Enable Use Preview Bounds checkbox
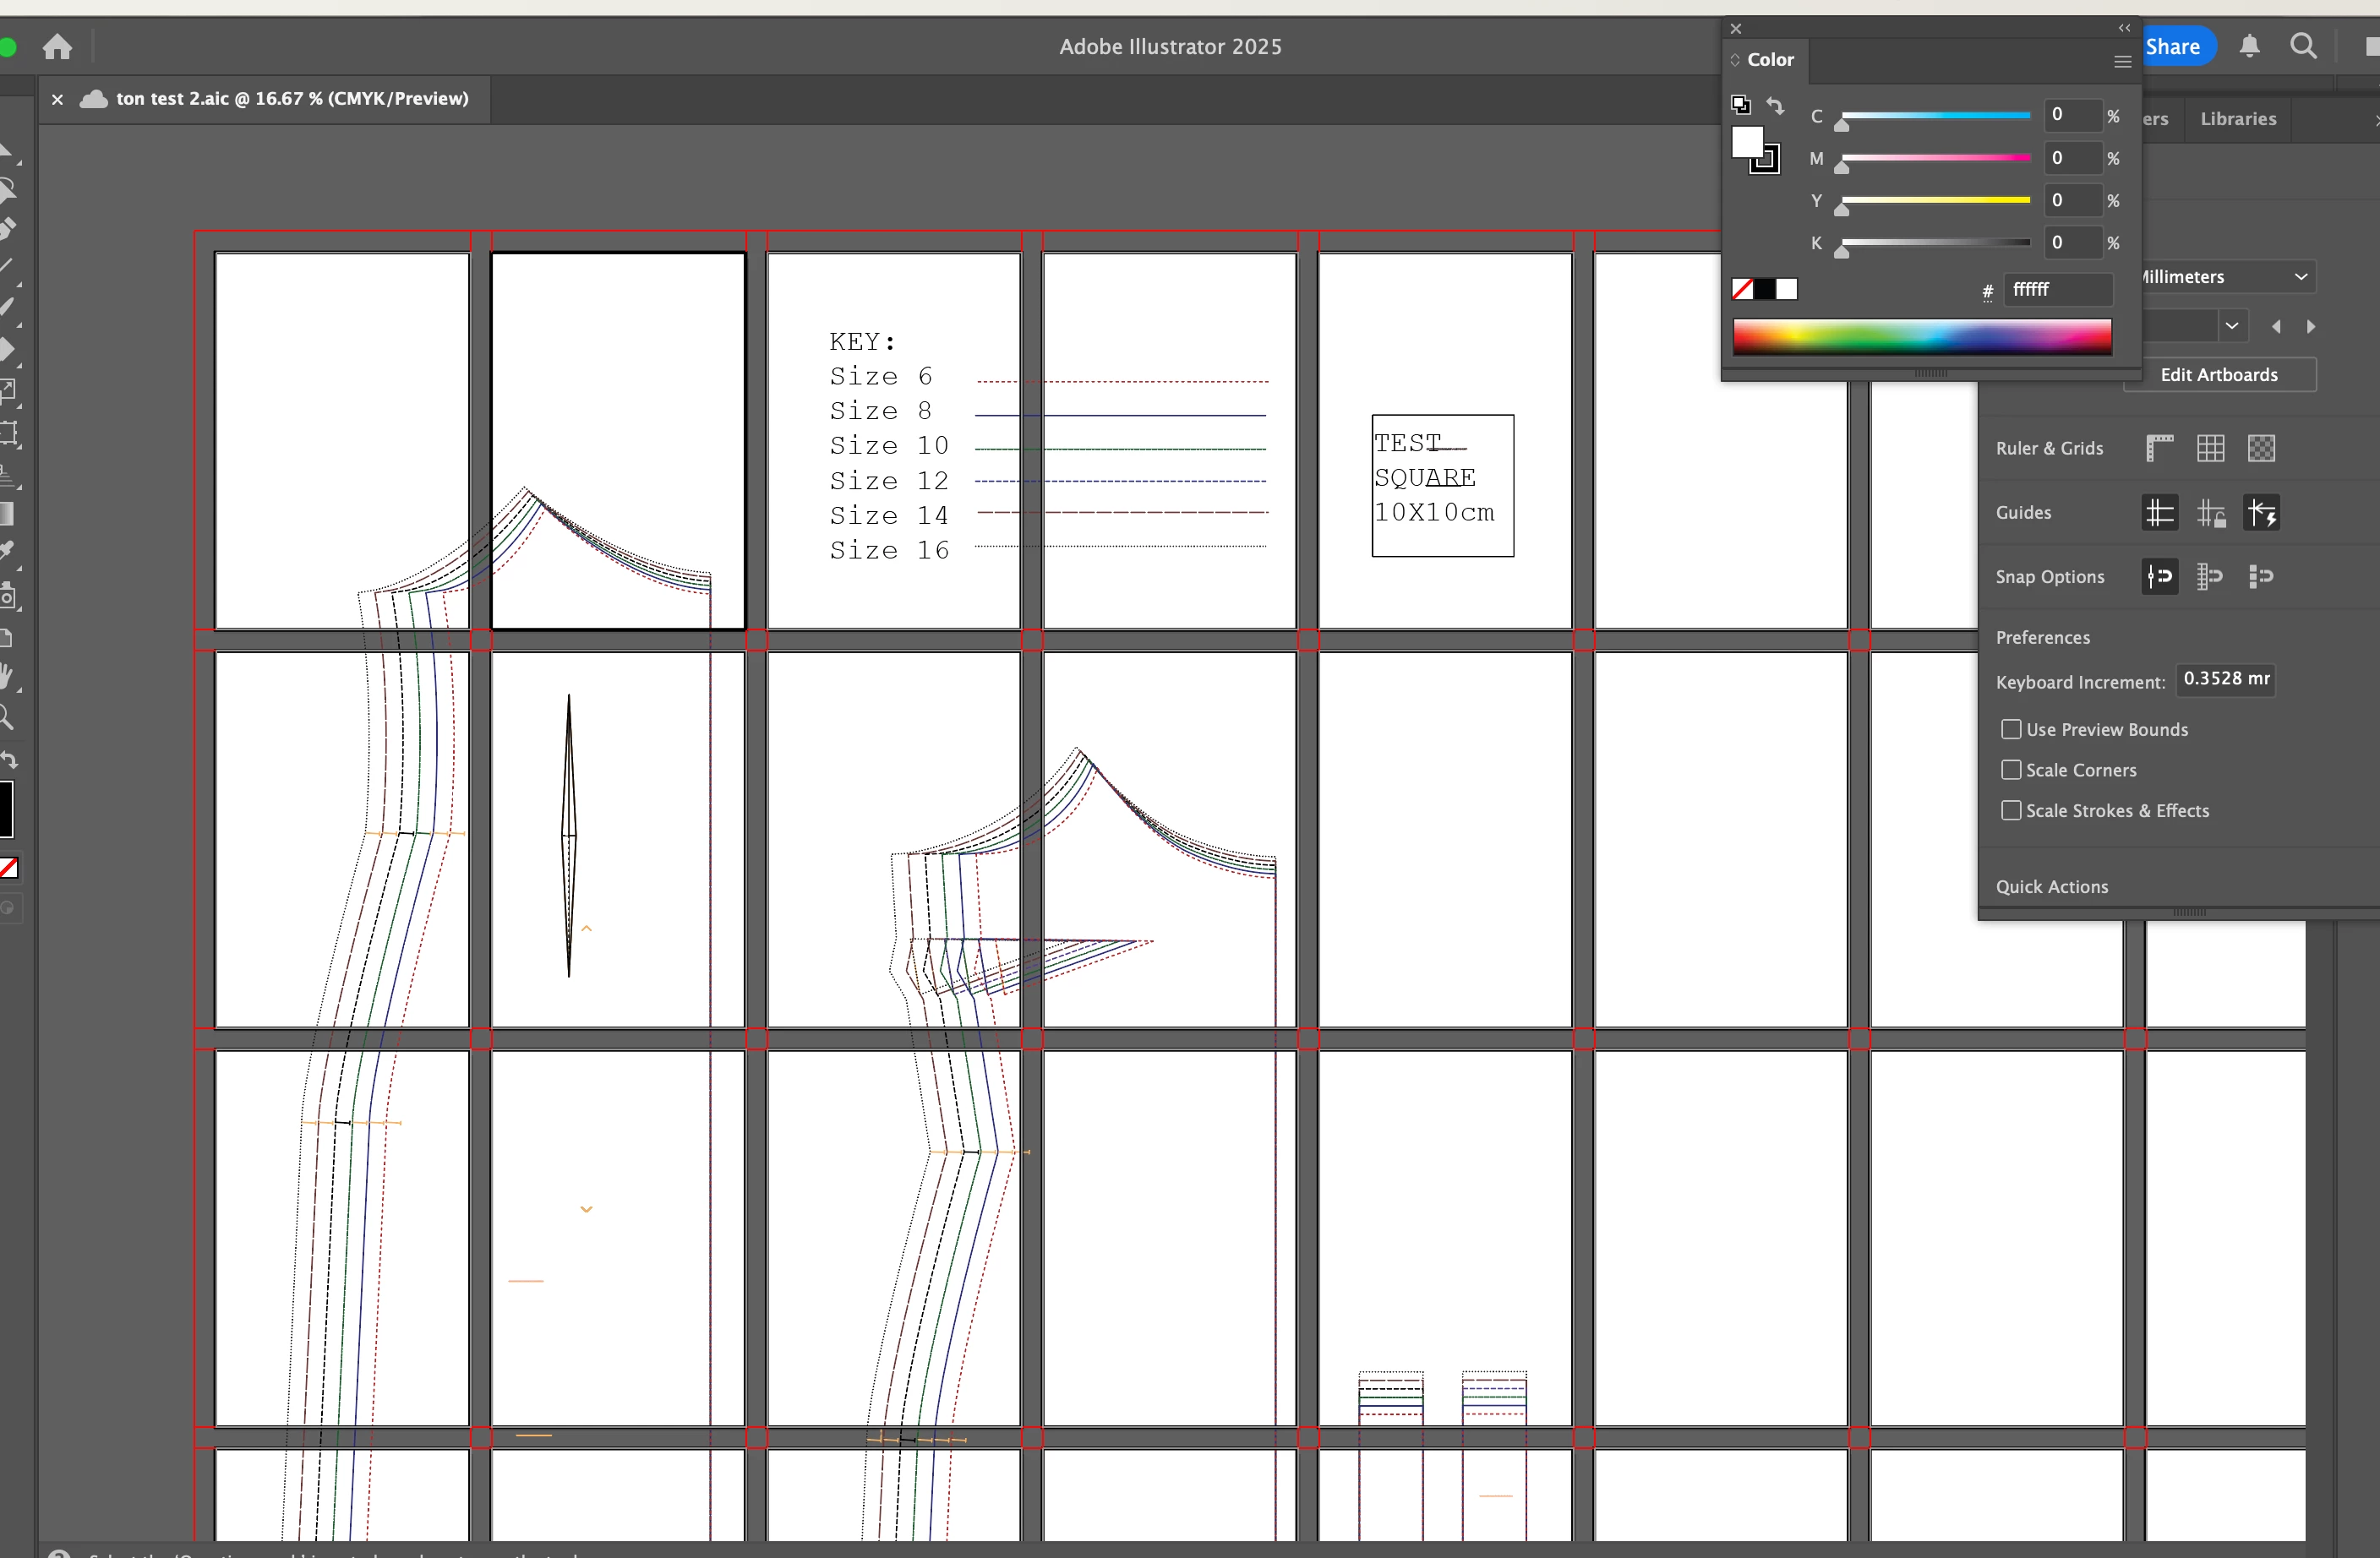This screenshot has height=1558, width=2380. tap(2011, 729)
